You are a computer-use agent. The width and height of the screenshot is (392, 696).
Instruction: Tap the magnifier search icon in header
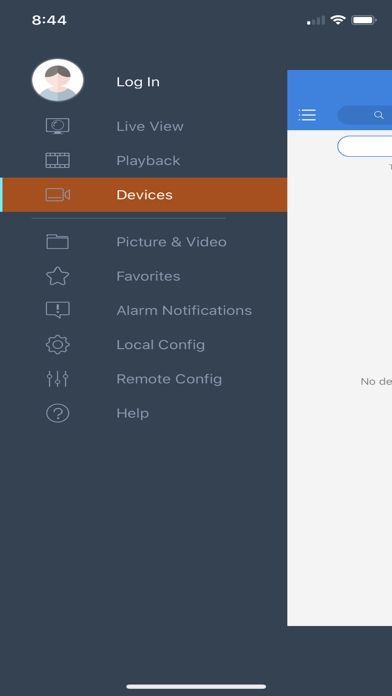(x=379, y=115)
